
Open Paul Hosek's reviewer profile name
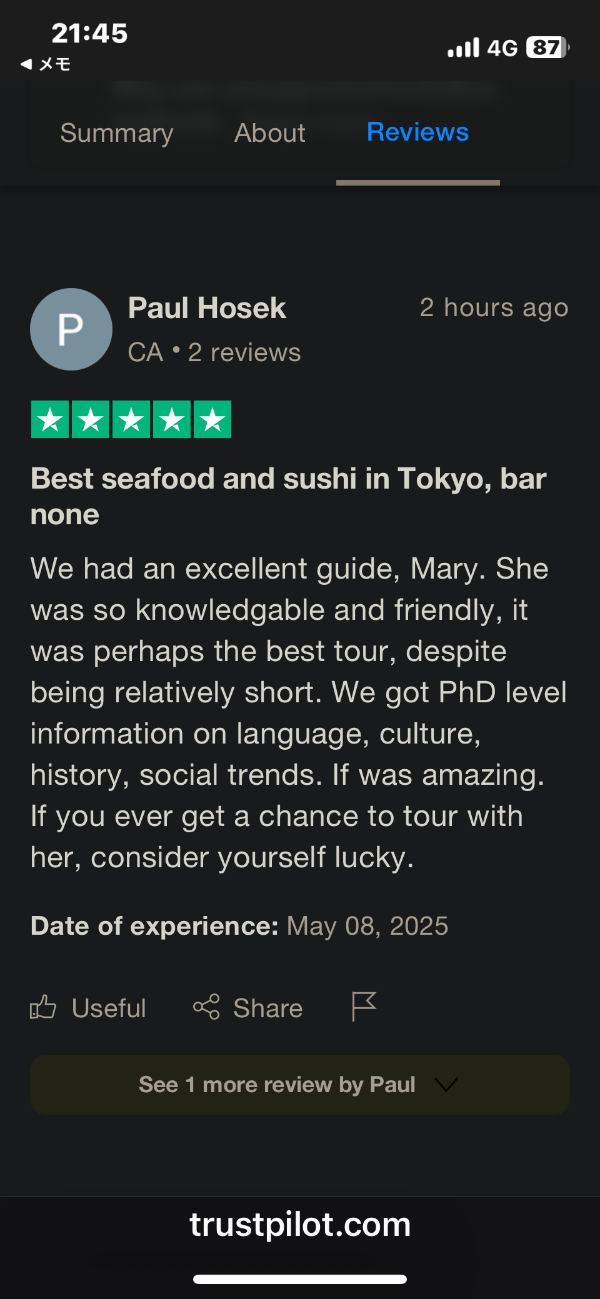coord(207,308)
